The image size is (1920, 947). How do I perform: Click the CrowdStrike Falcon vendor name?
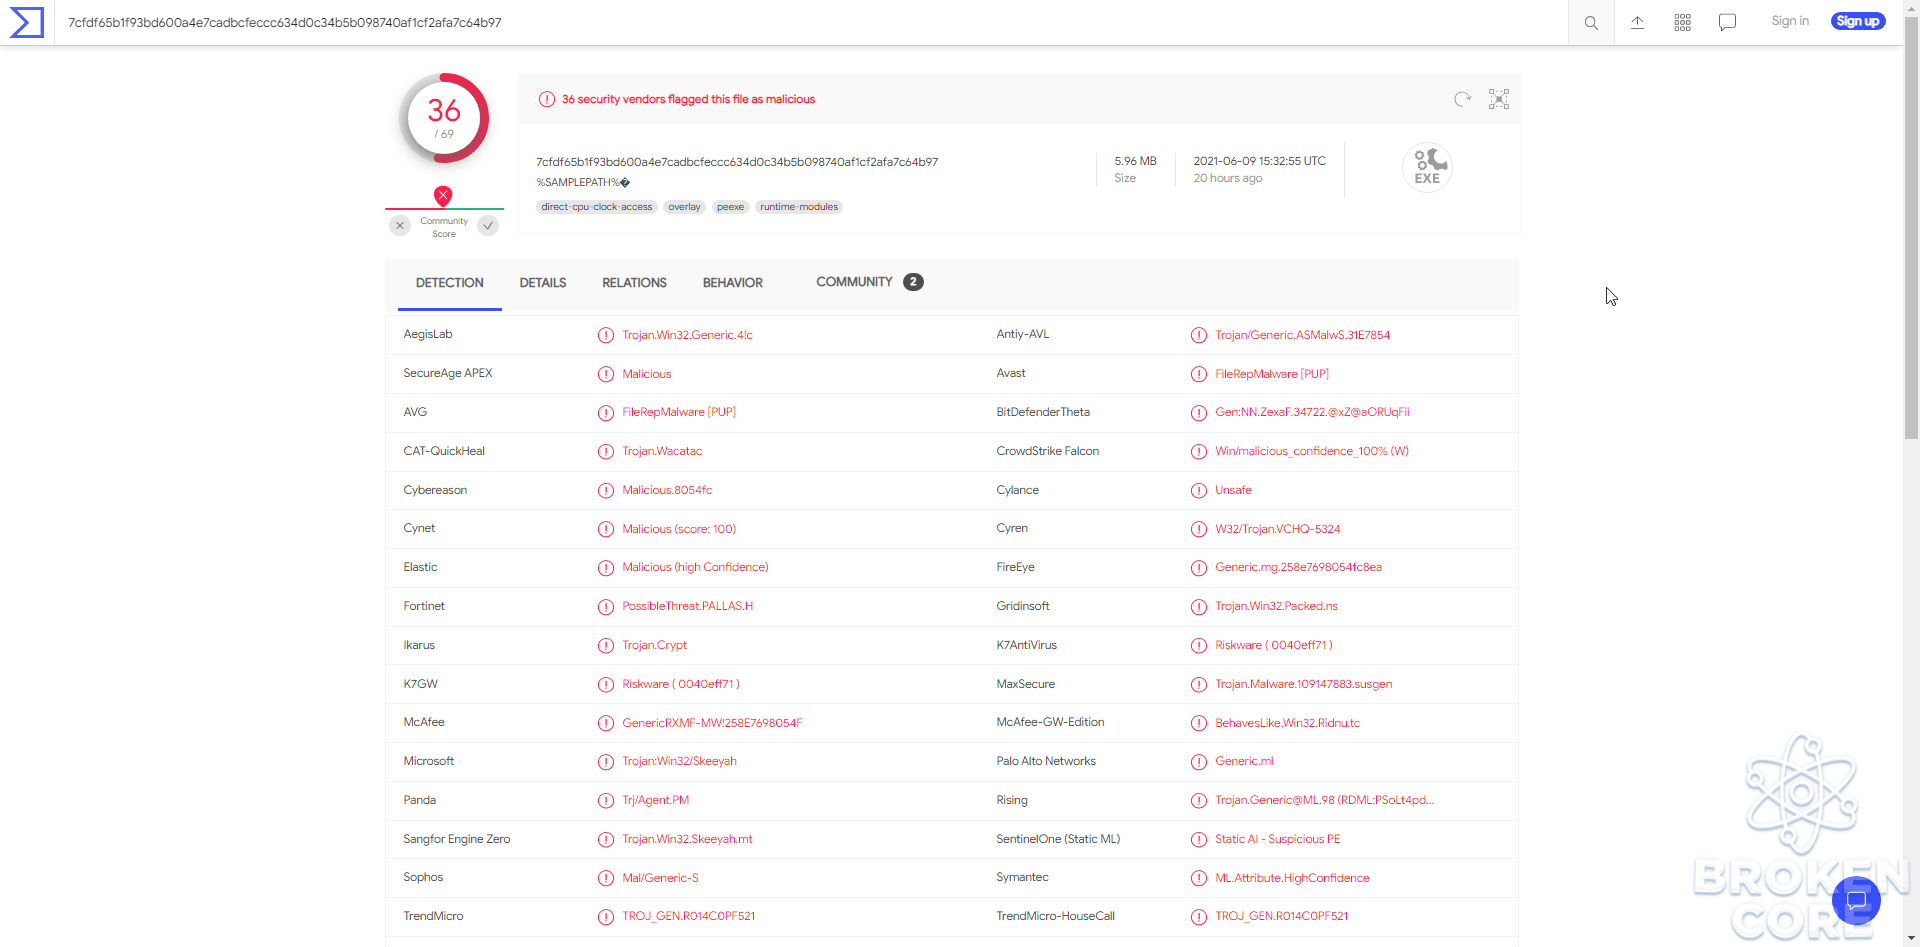click(1047, 451)
